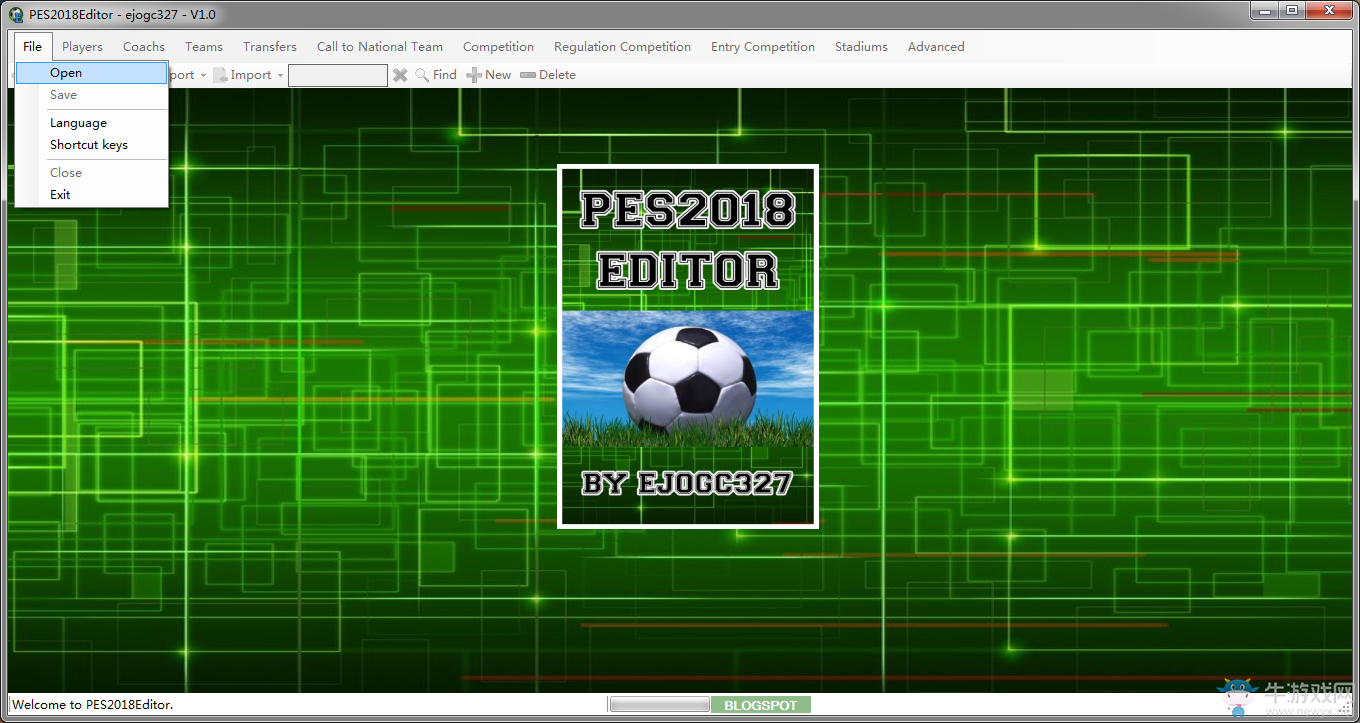Click the toolbar search input field
The height and width of the screenshot is (723, 1360).
pos(338,75)
